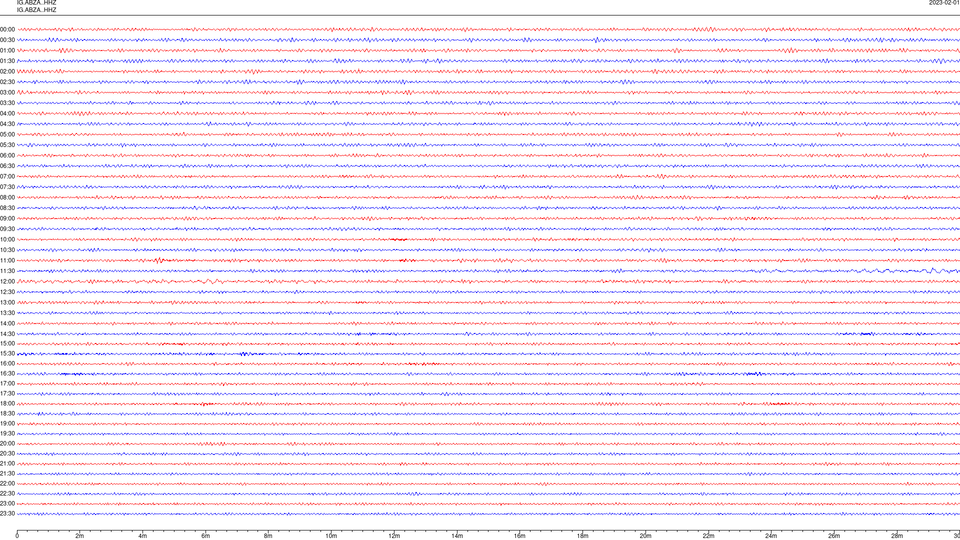960x540 pixels.
Task: Select the 19:30 time label
Action: point(7,433)
